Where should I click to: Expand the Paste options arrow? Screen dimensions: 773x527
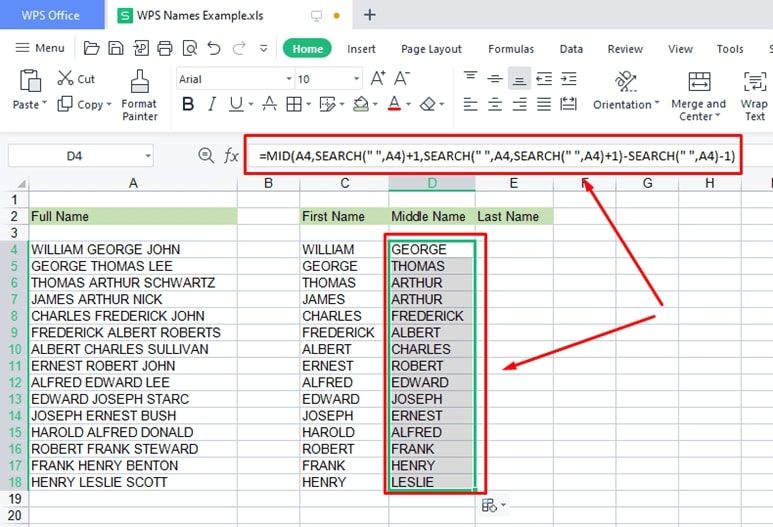(44, 104)
